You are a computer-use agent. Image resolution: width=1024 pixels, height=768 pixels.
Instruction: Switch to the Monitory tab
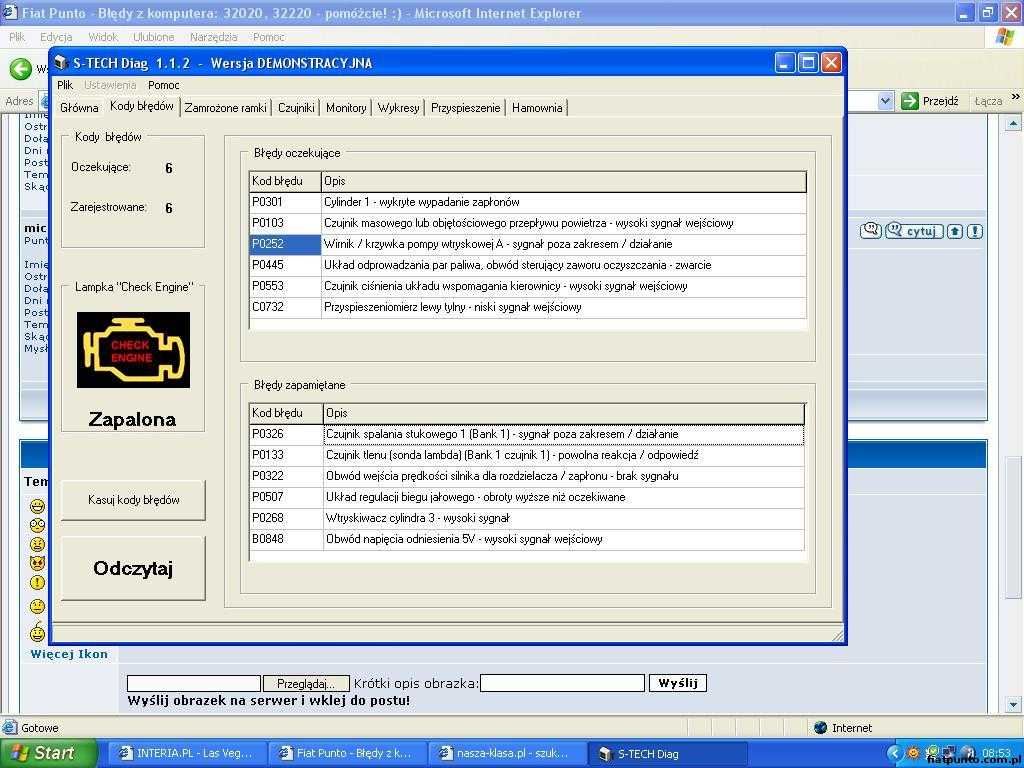[x=346, y=108]
